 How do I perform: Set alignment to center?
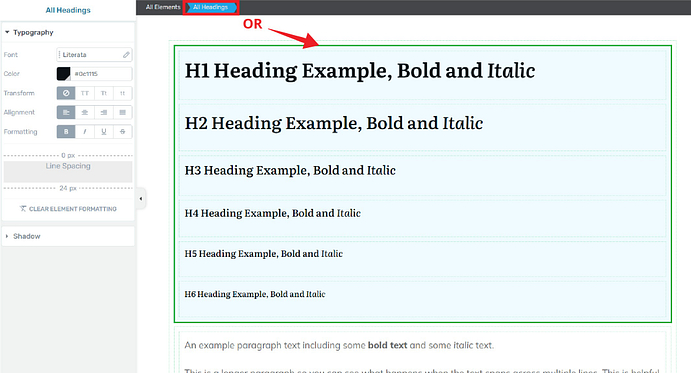85,112
